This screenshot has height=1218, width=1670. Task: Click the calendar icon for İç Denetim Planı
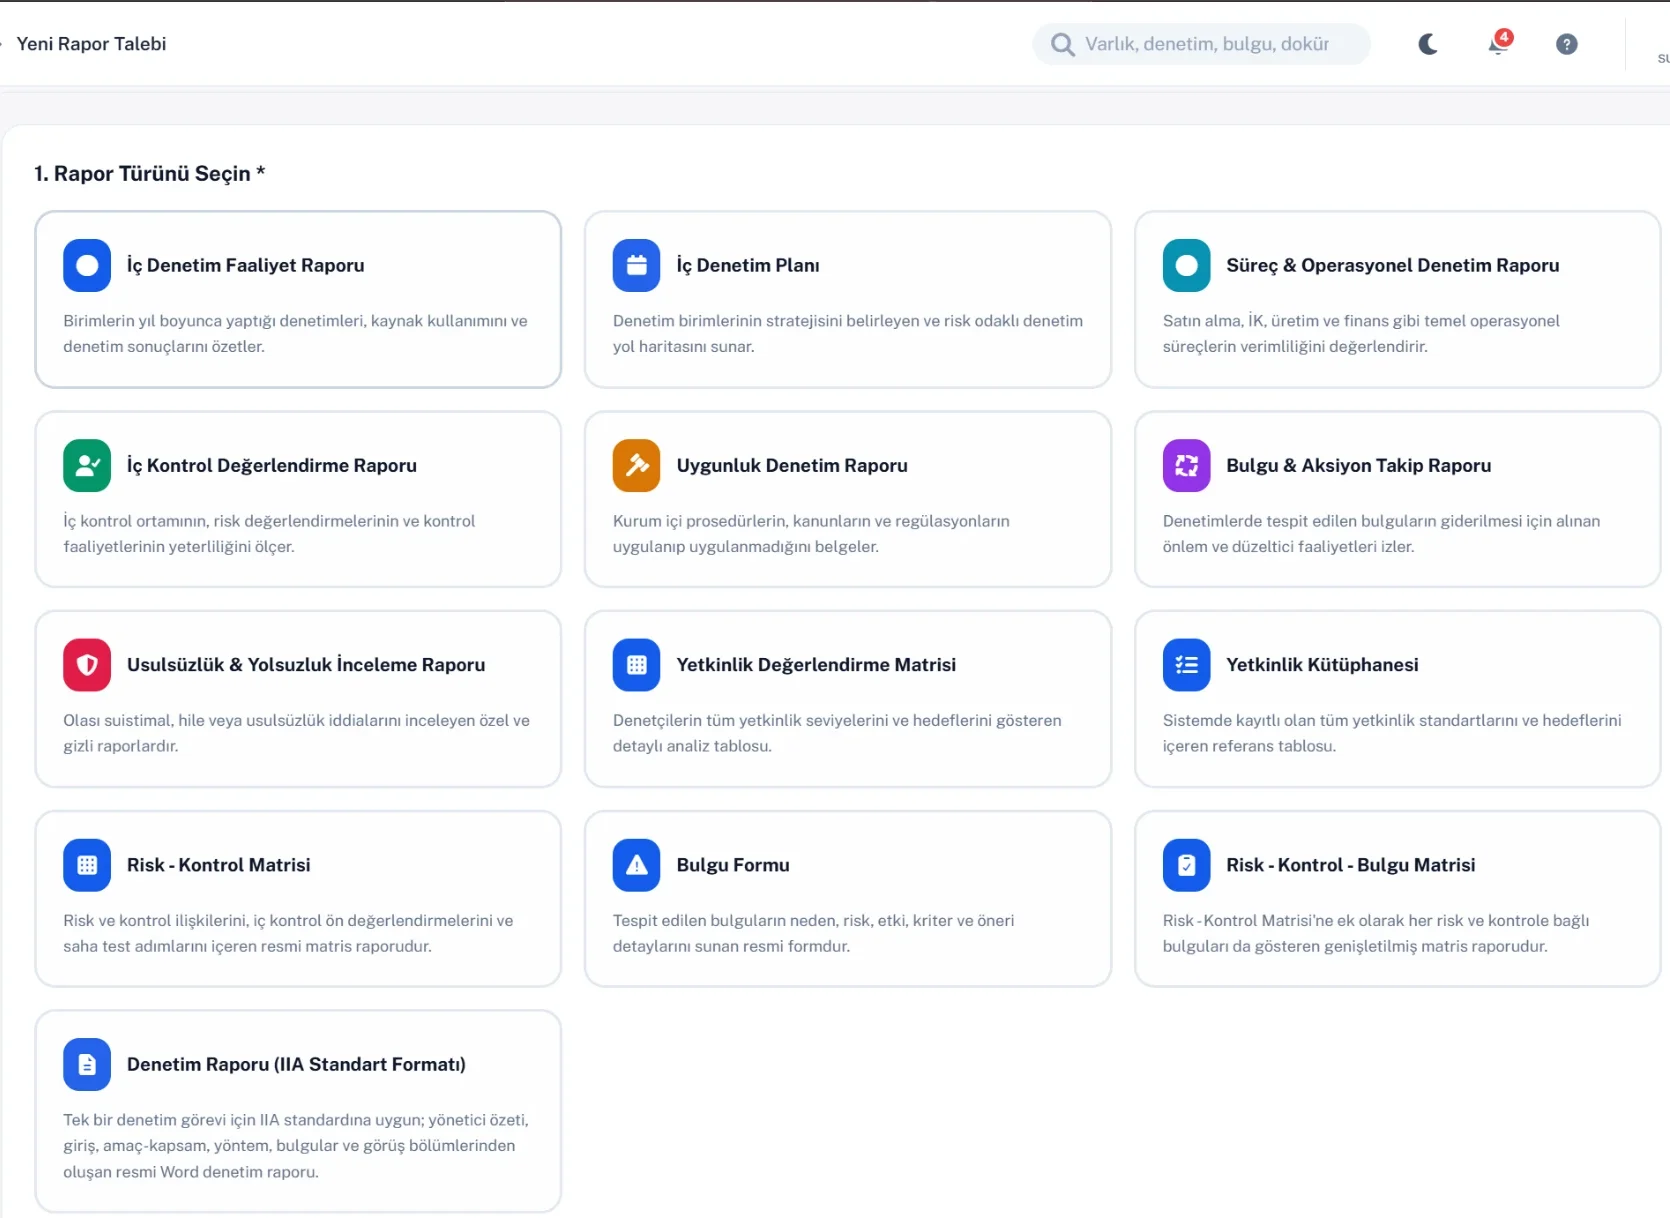[636, 265]
